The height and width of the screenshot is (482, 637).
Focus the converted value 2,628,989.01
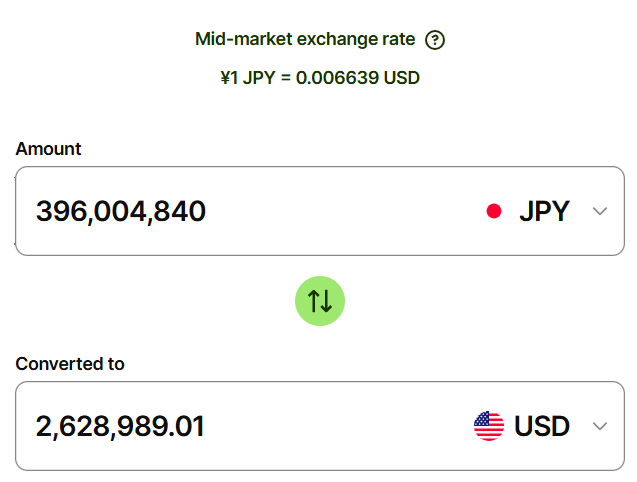point(120,426)
